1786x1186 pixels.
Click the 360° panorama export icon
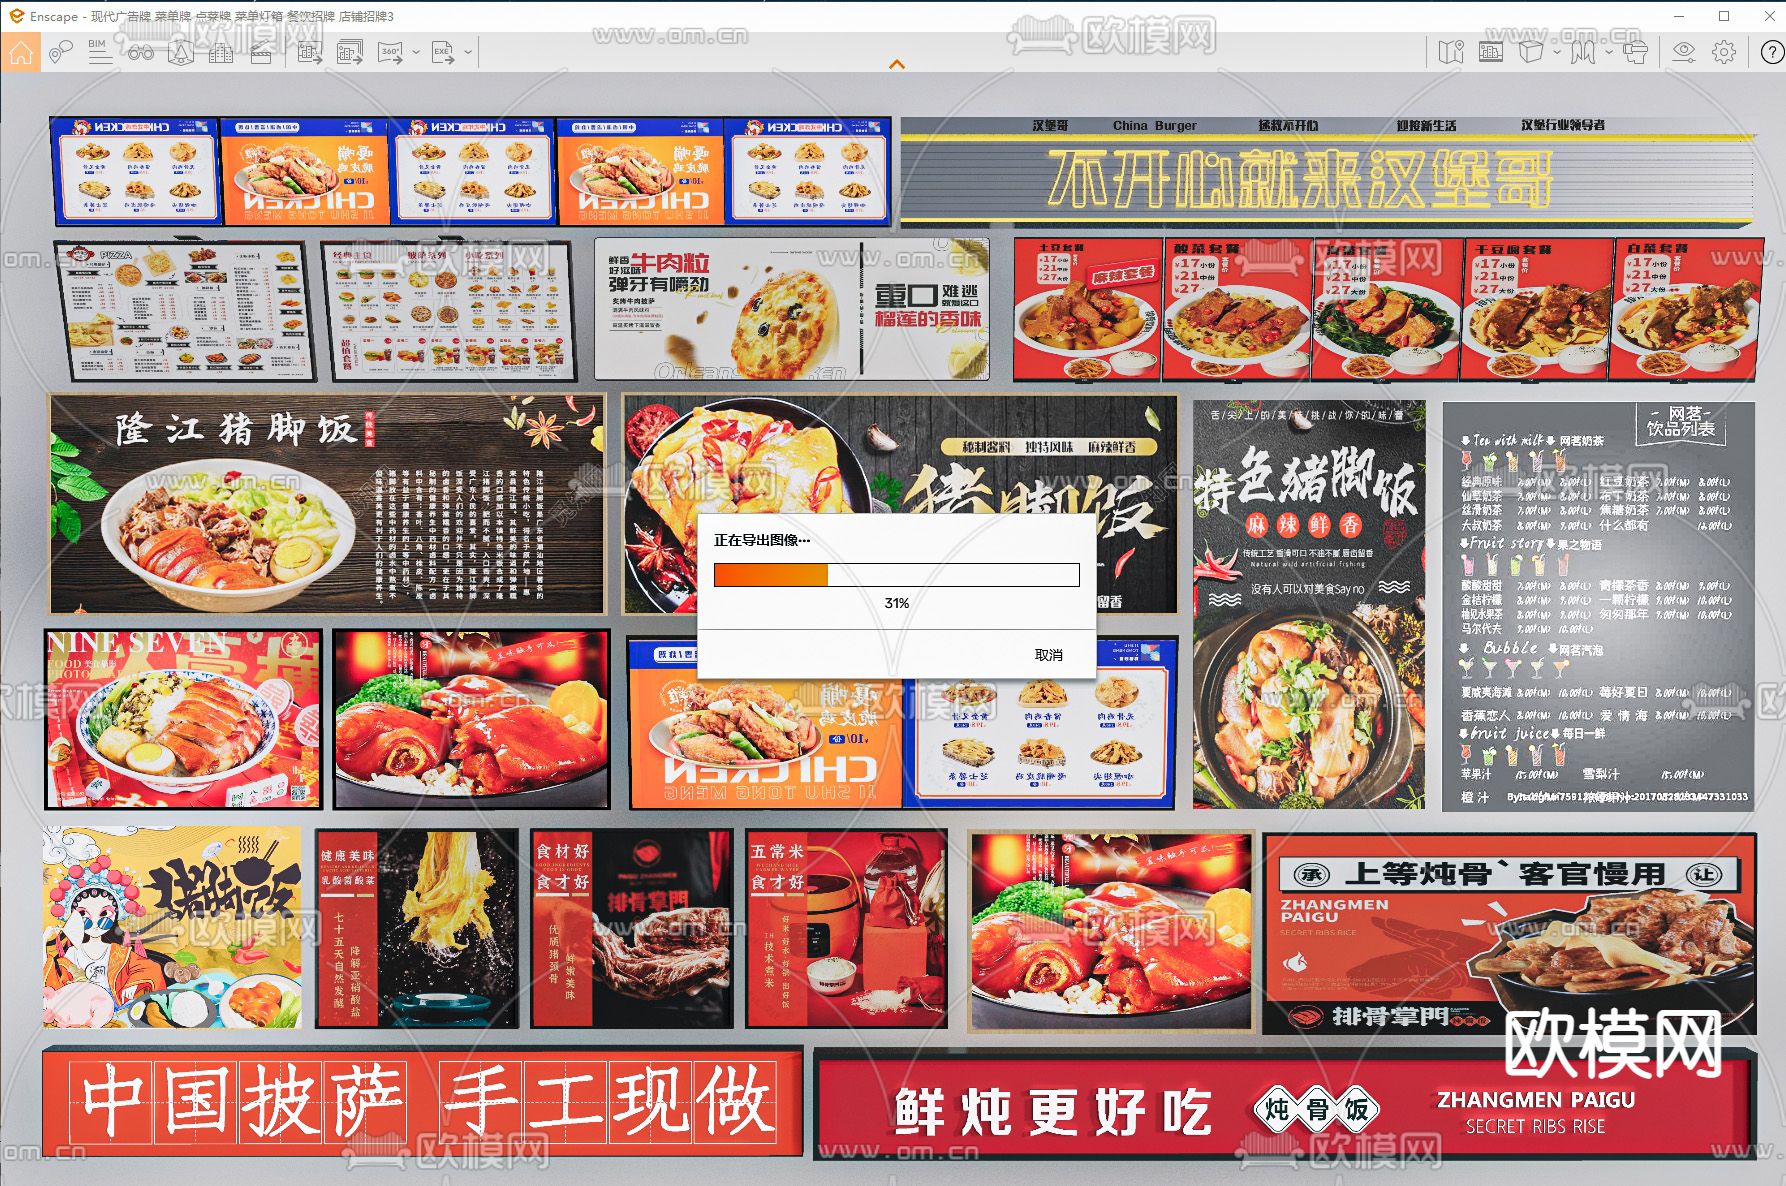point(390,52)
